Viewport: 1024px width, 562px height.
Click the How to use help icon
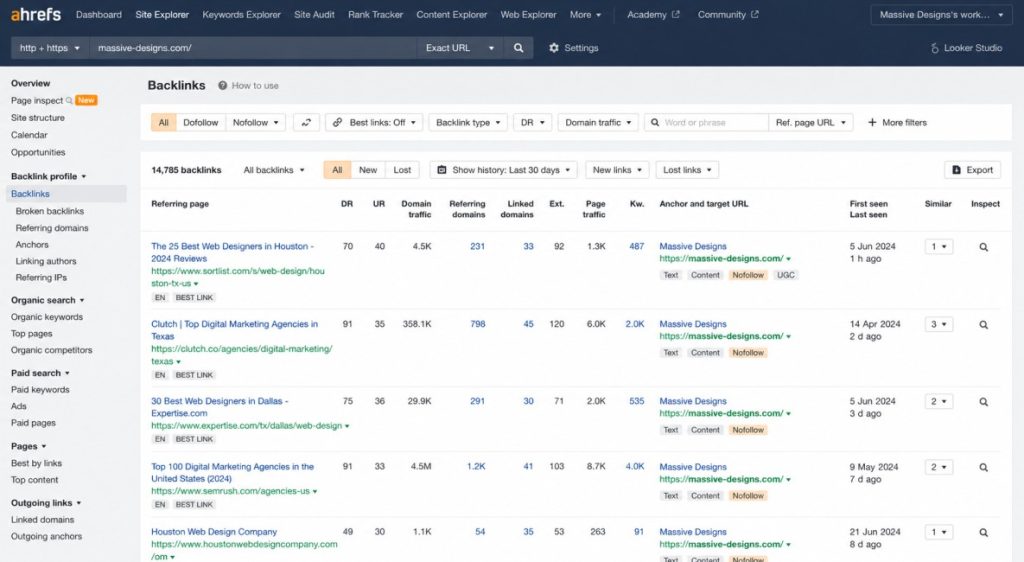223,86
